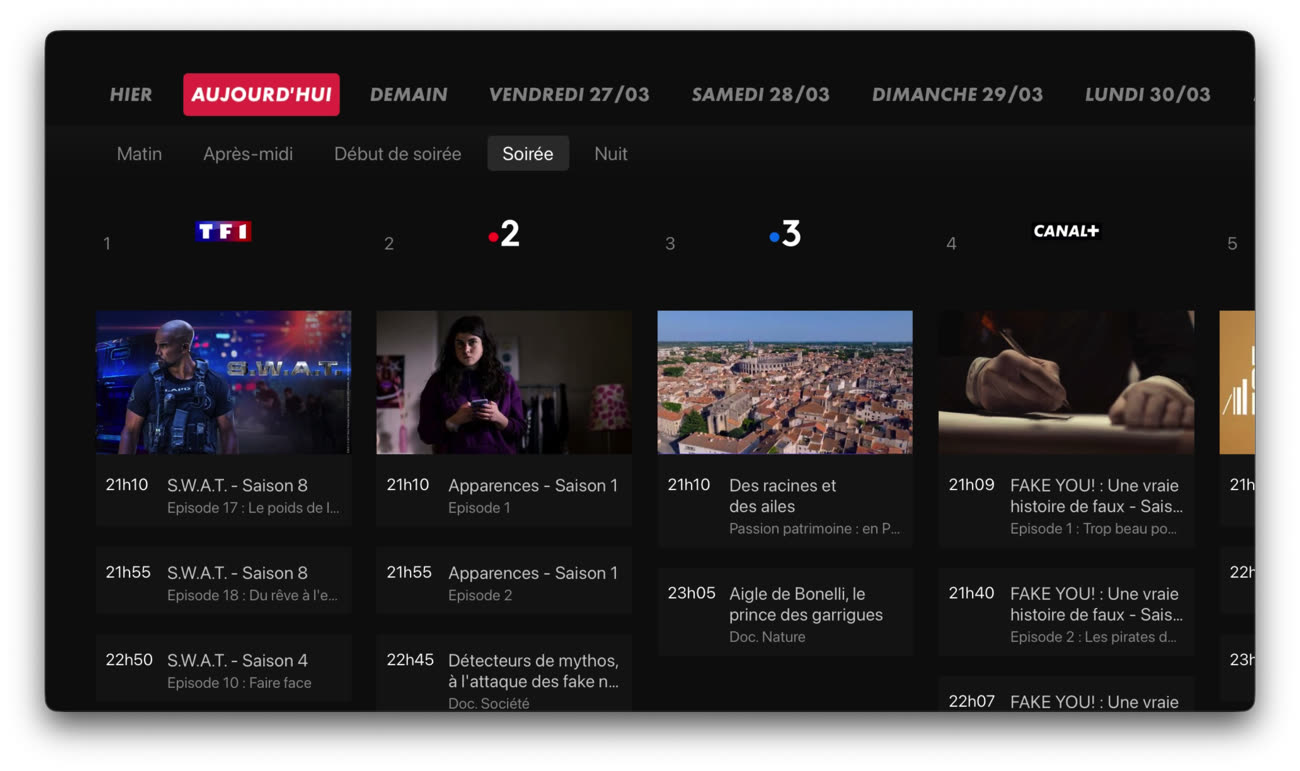This screenshot has height=771, width=1300.
Task: Select the France 3 channel logo
Action: (x=785, y=234)
